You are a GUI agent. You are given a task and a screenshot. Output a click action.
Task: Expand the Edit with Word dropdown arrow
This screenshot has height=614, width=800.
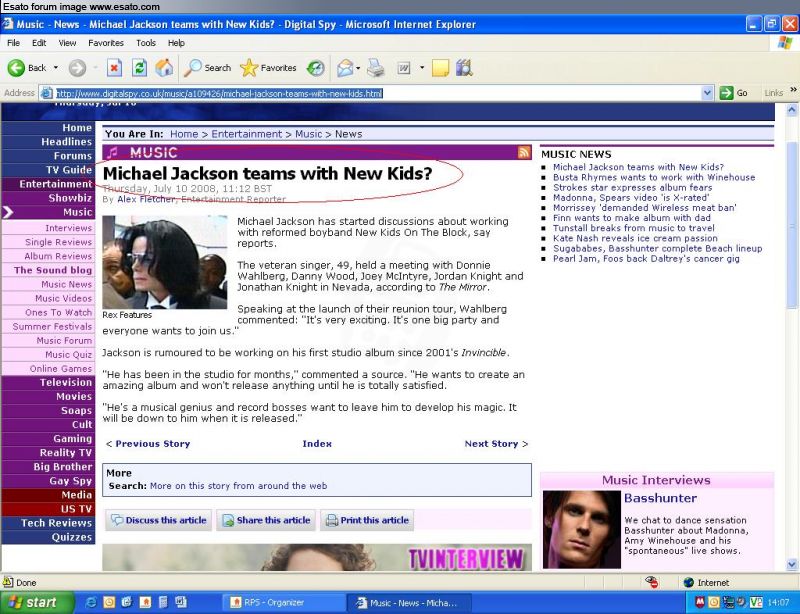coord(422,67)
